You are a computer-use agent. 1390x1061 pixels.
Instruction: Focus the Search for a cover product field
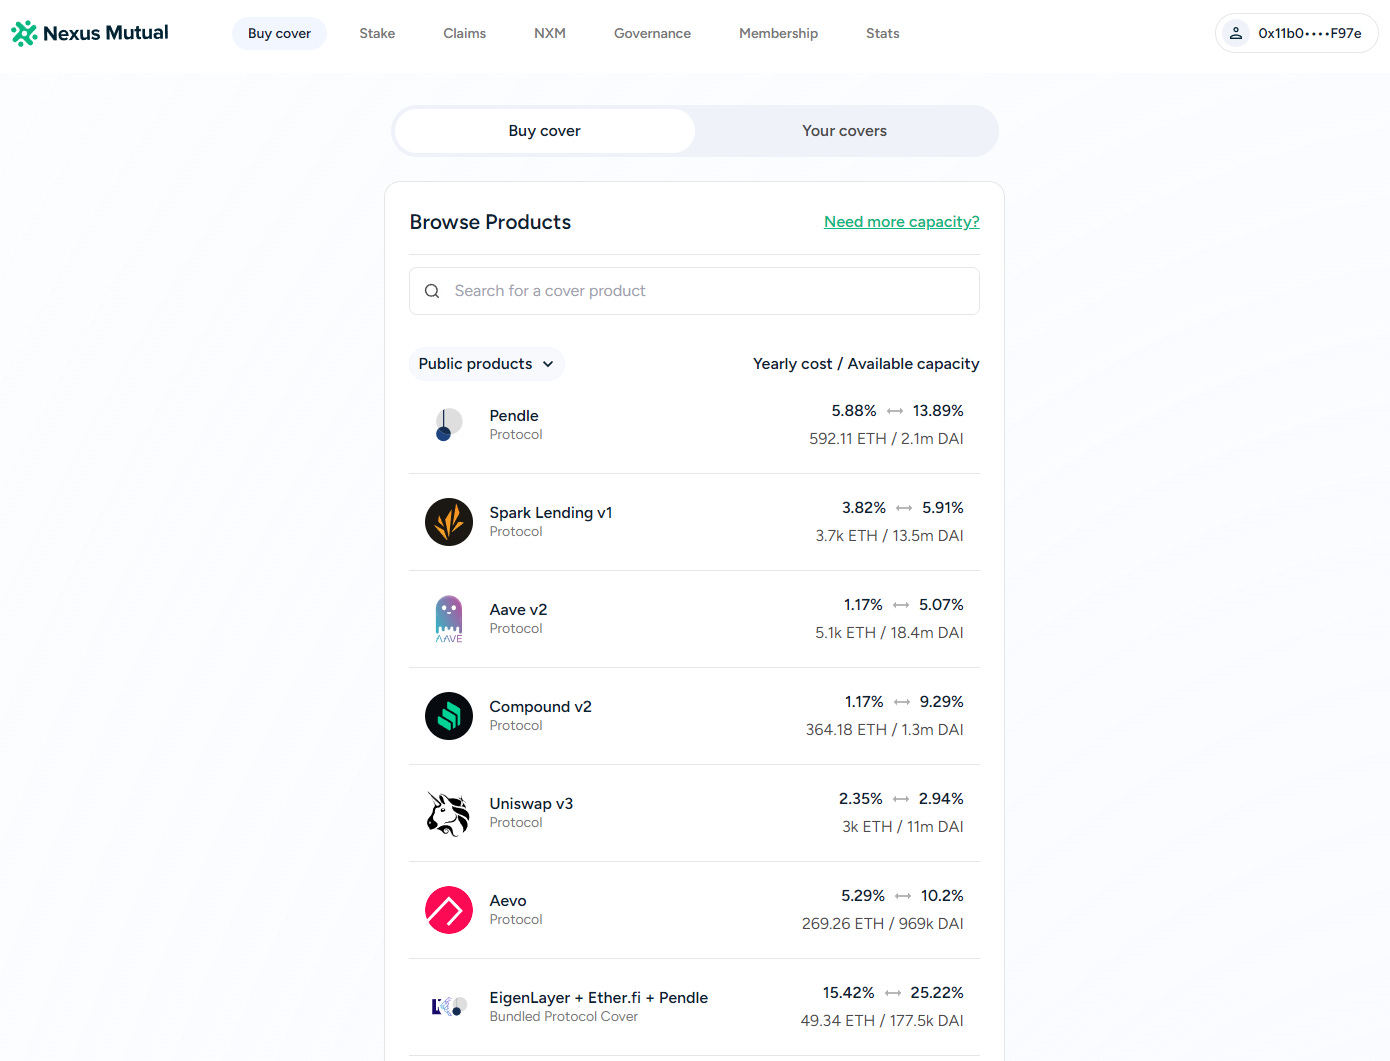[694, 291]
